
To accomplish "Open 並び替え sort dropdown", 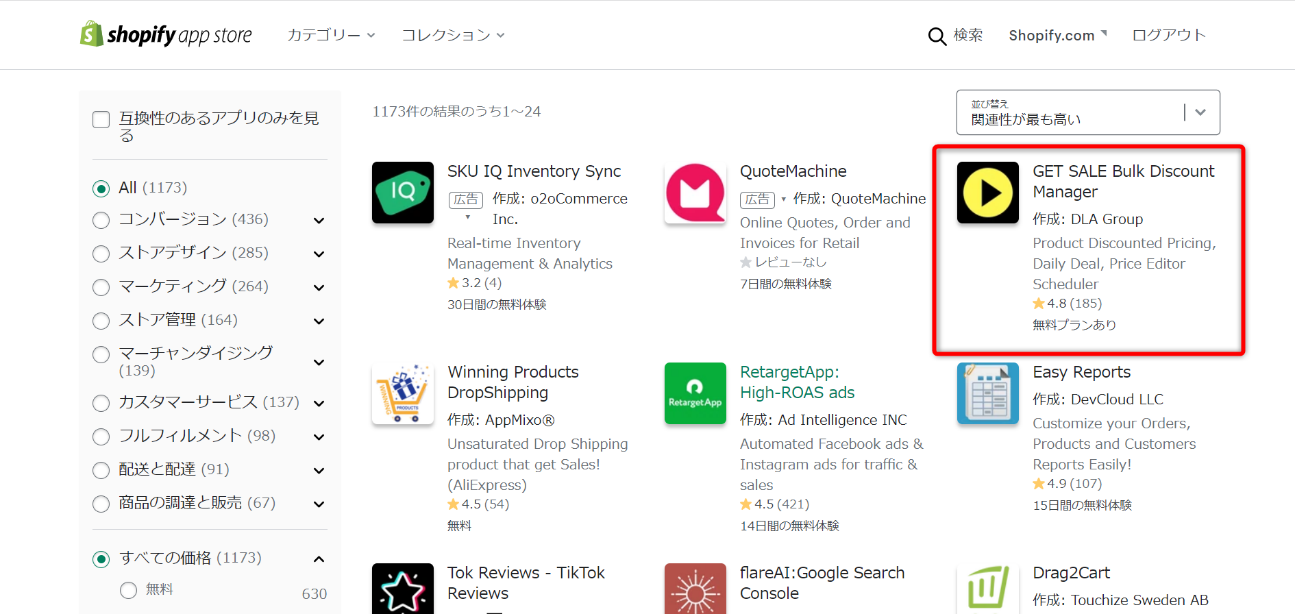I will click(1088, 112).
